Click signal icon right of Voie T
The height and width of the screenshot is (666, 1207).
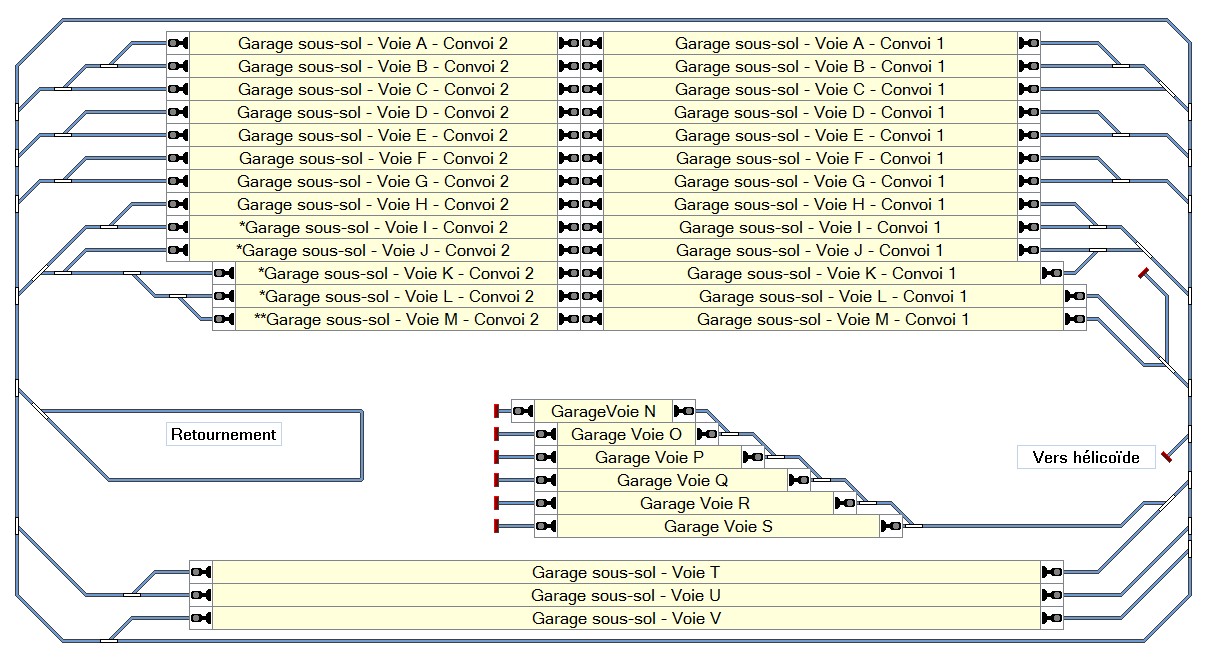tap(1053, 572)
